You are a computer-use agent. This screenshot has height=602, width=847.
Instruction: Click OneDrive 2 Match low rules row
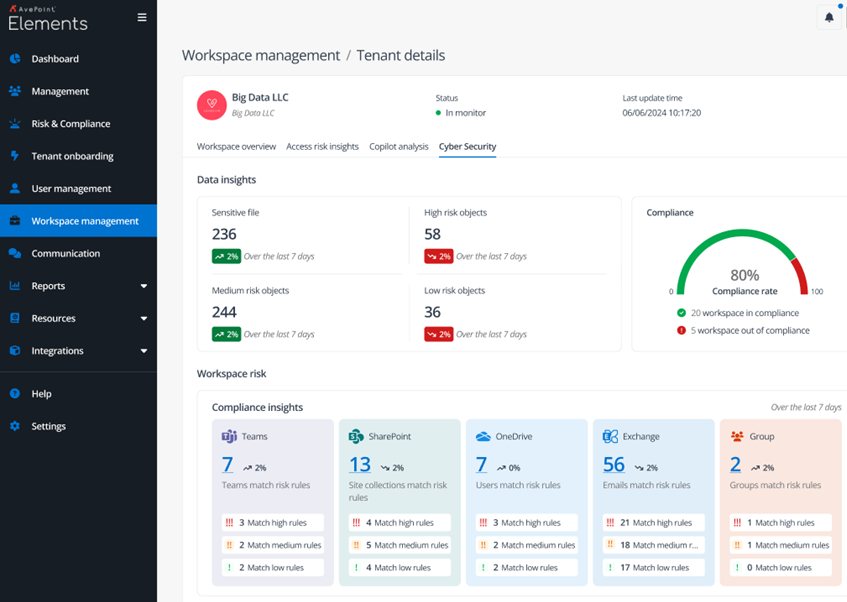pyautogui.click(x=527, y=568)
